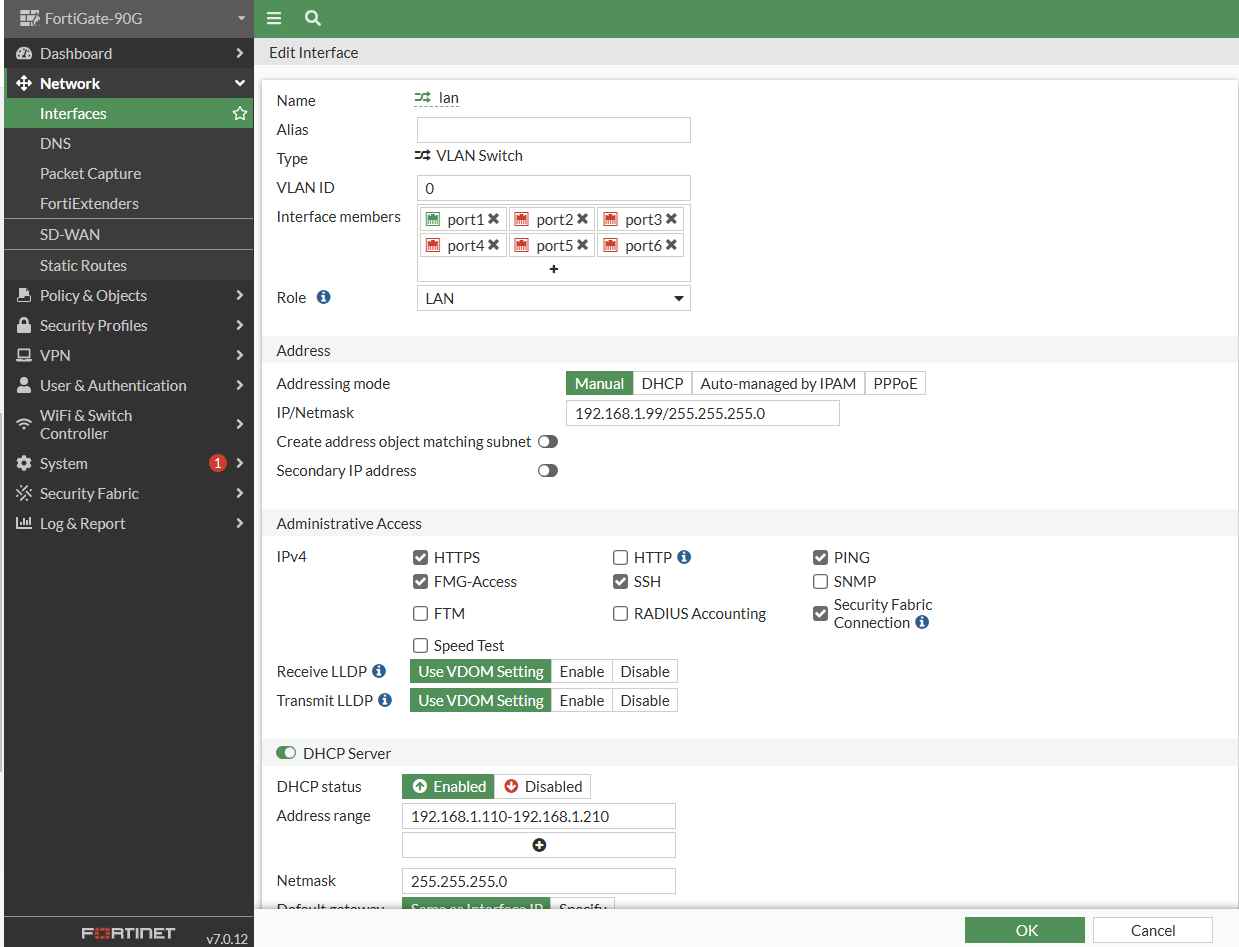Select DHCP addressing mode
1239x947 pixels.
point(662,383)
